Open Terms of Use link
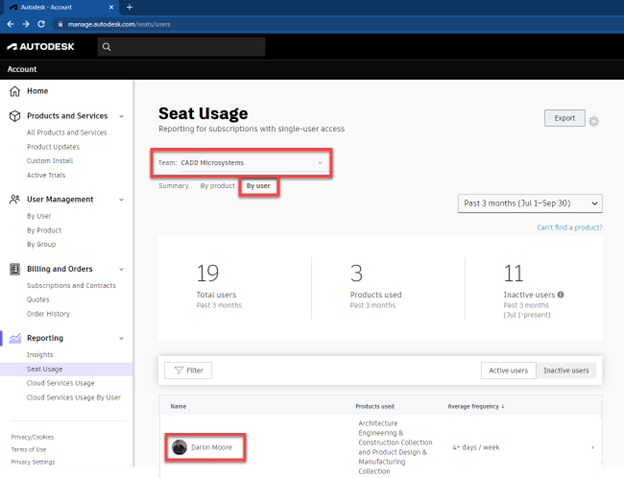The image size is (624, 478). (29, 449)
